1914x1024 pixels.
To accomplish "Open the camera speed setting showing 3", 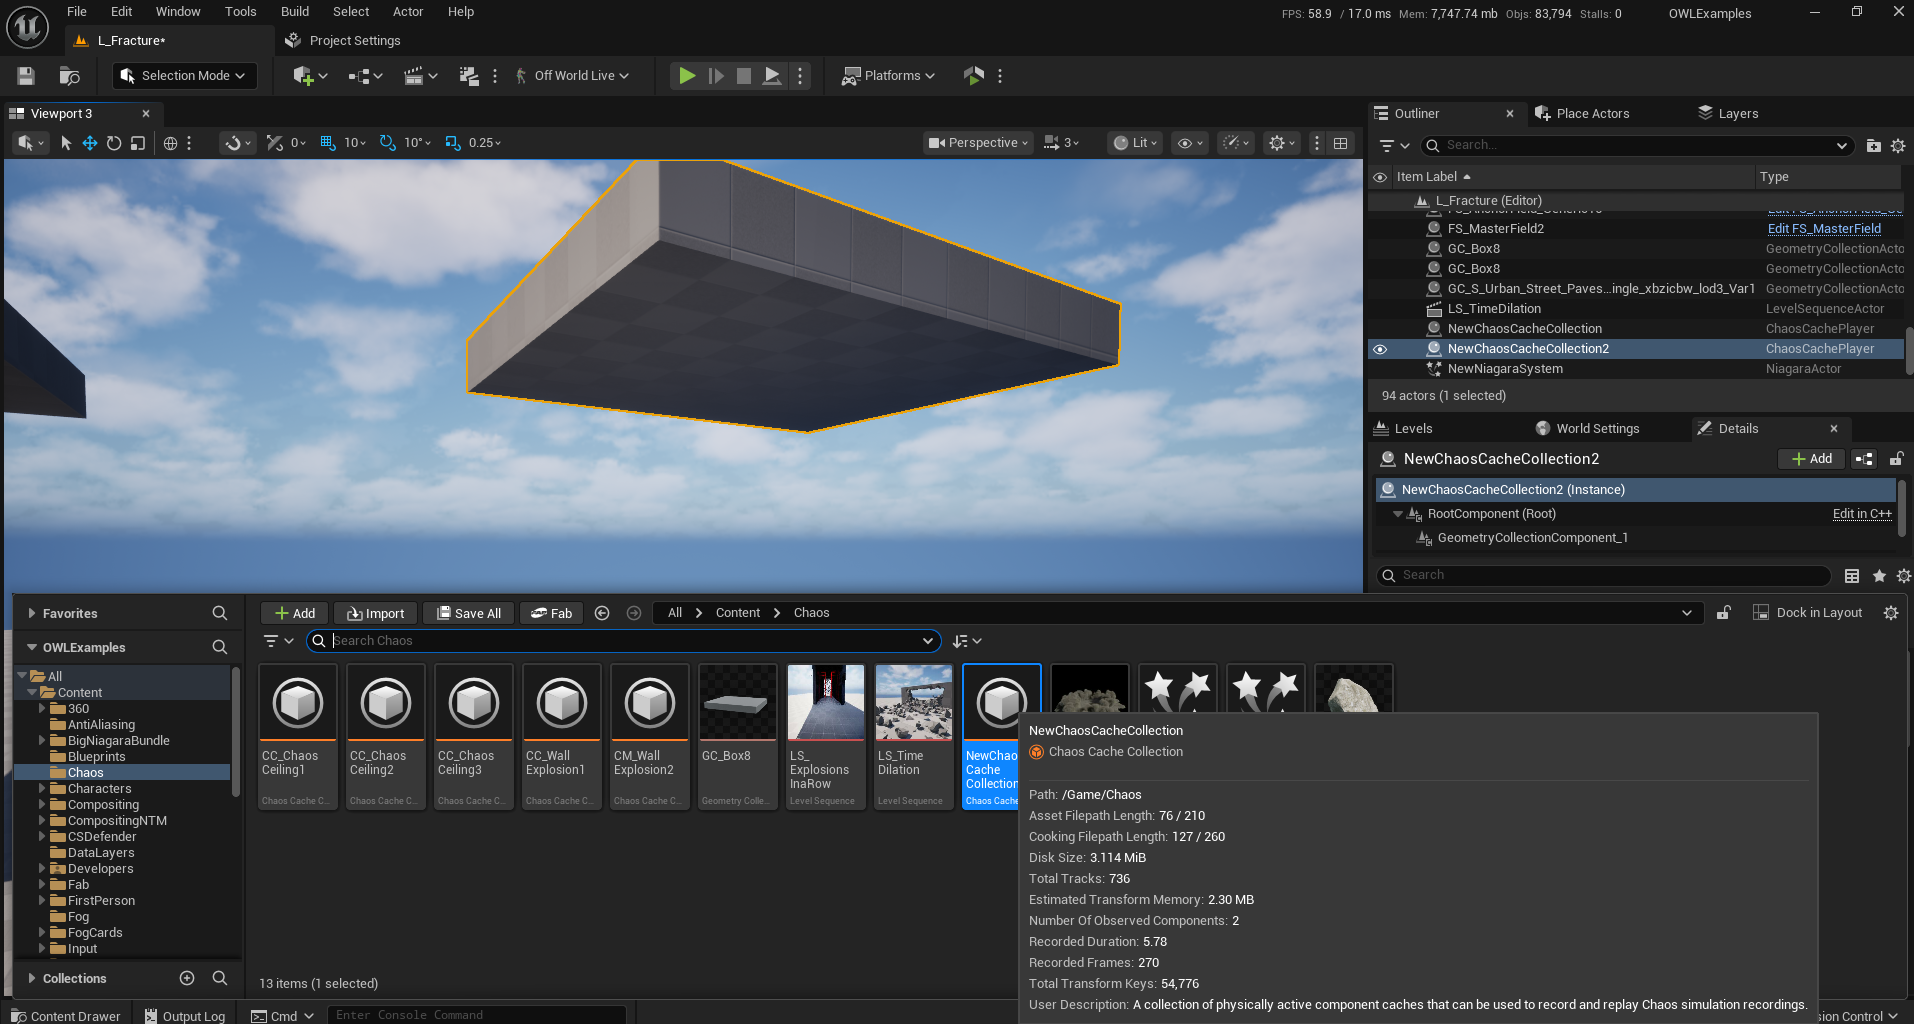I will click(x=1061, y=143).
